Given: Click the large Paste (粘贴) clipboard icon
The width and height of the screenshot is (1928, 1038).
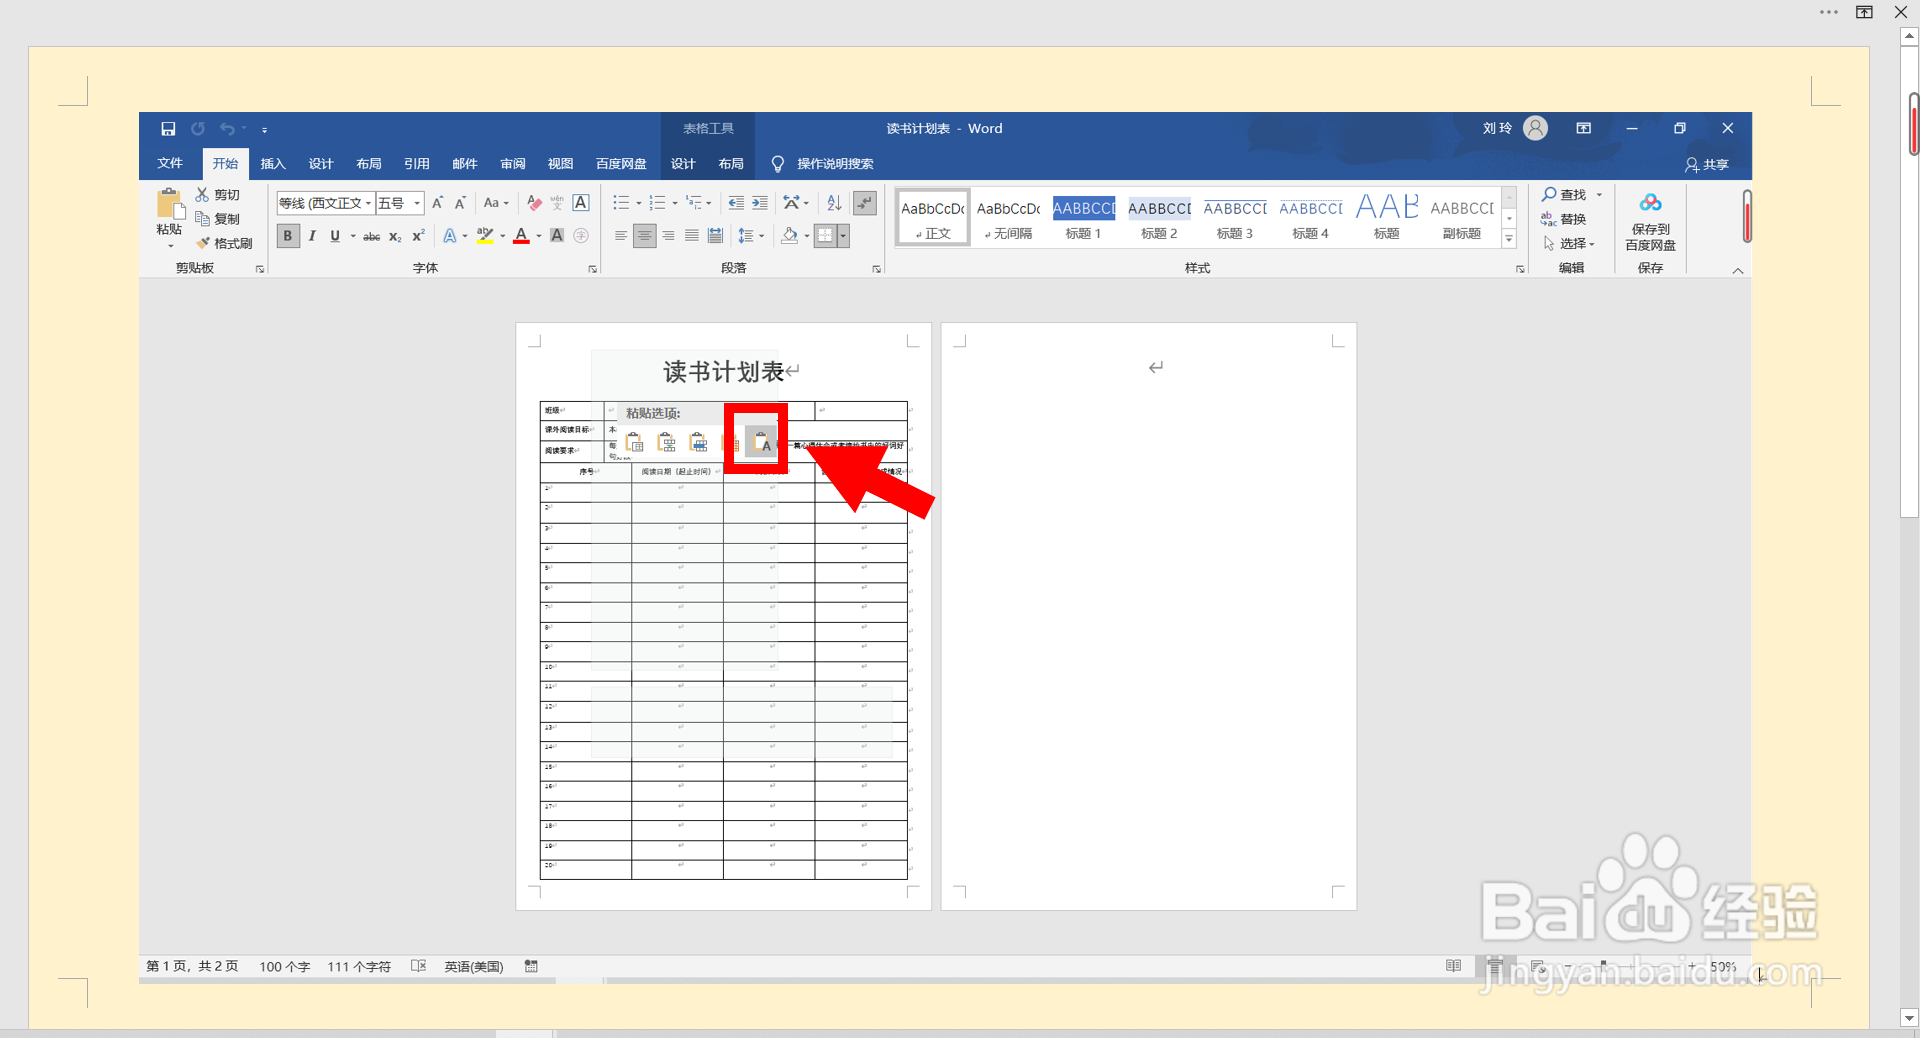Looking at the screenshot, I should (x=170, y=204).
